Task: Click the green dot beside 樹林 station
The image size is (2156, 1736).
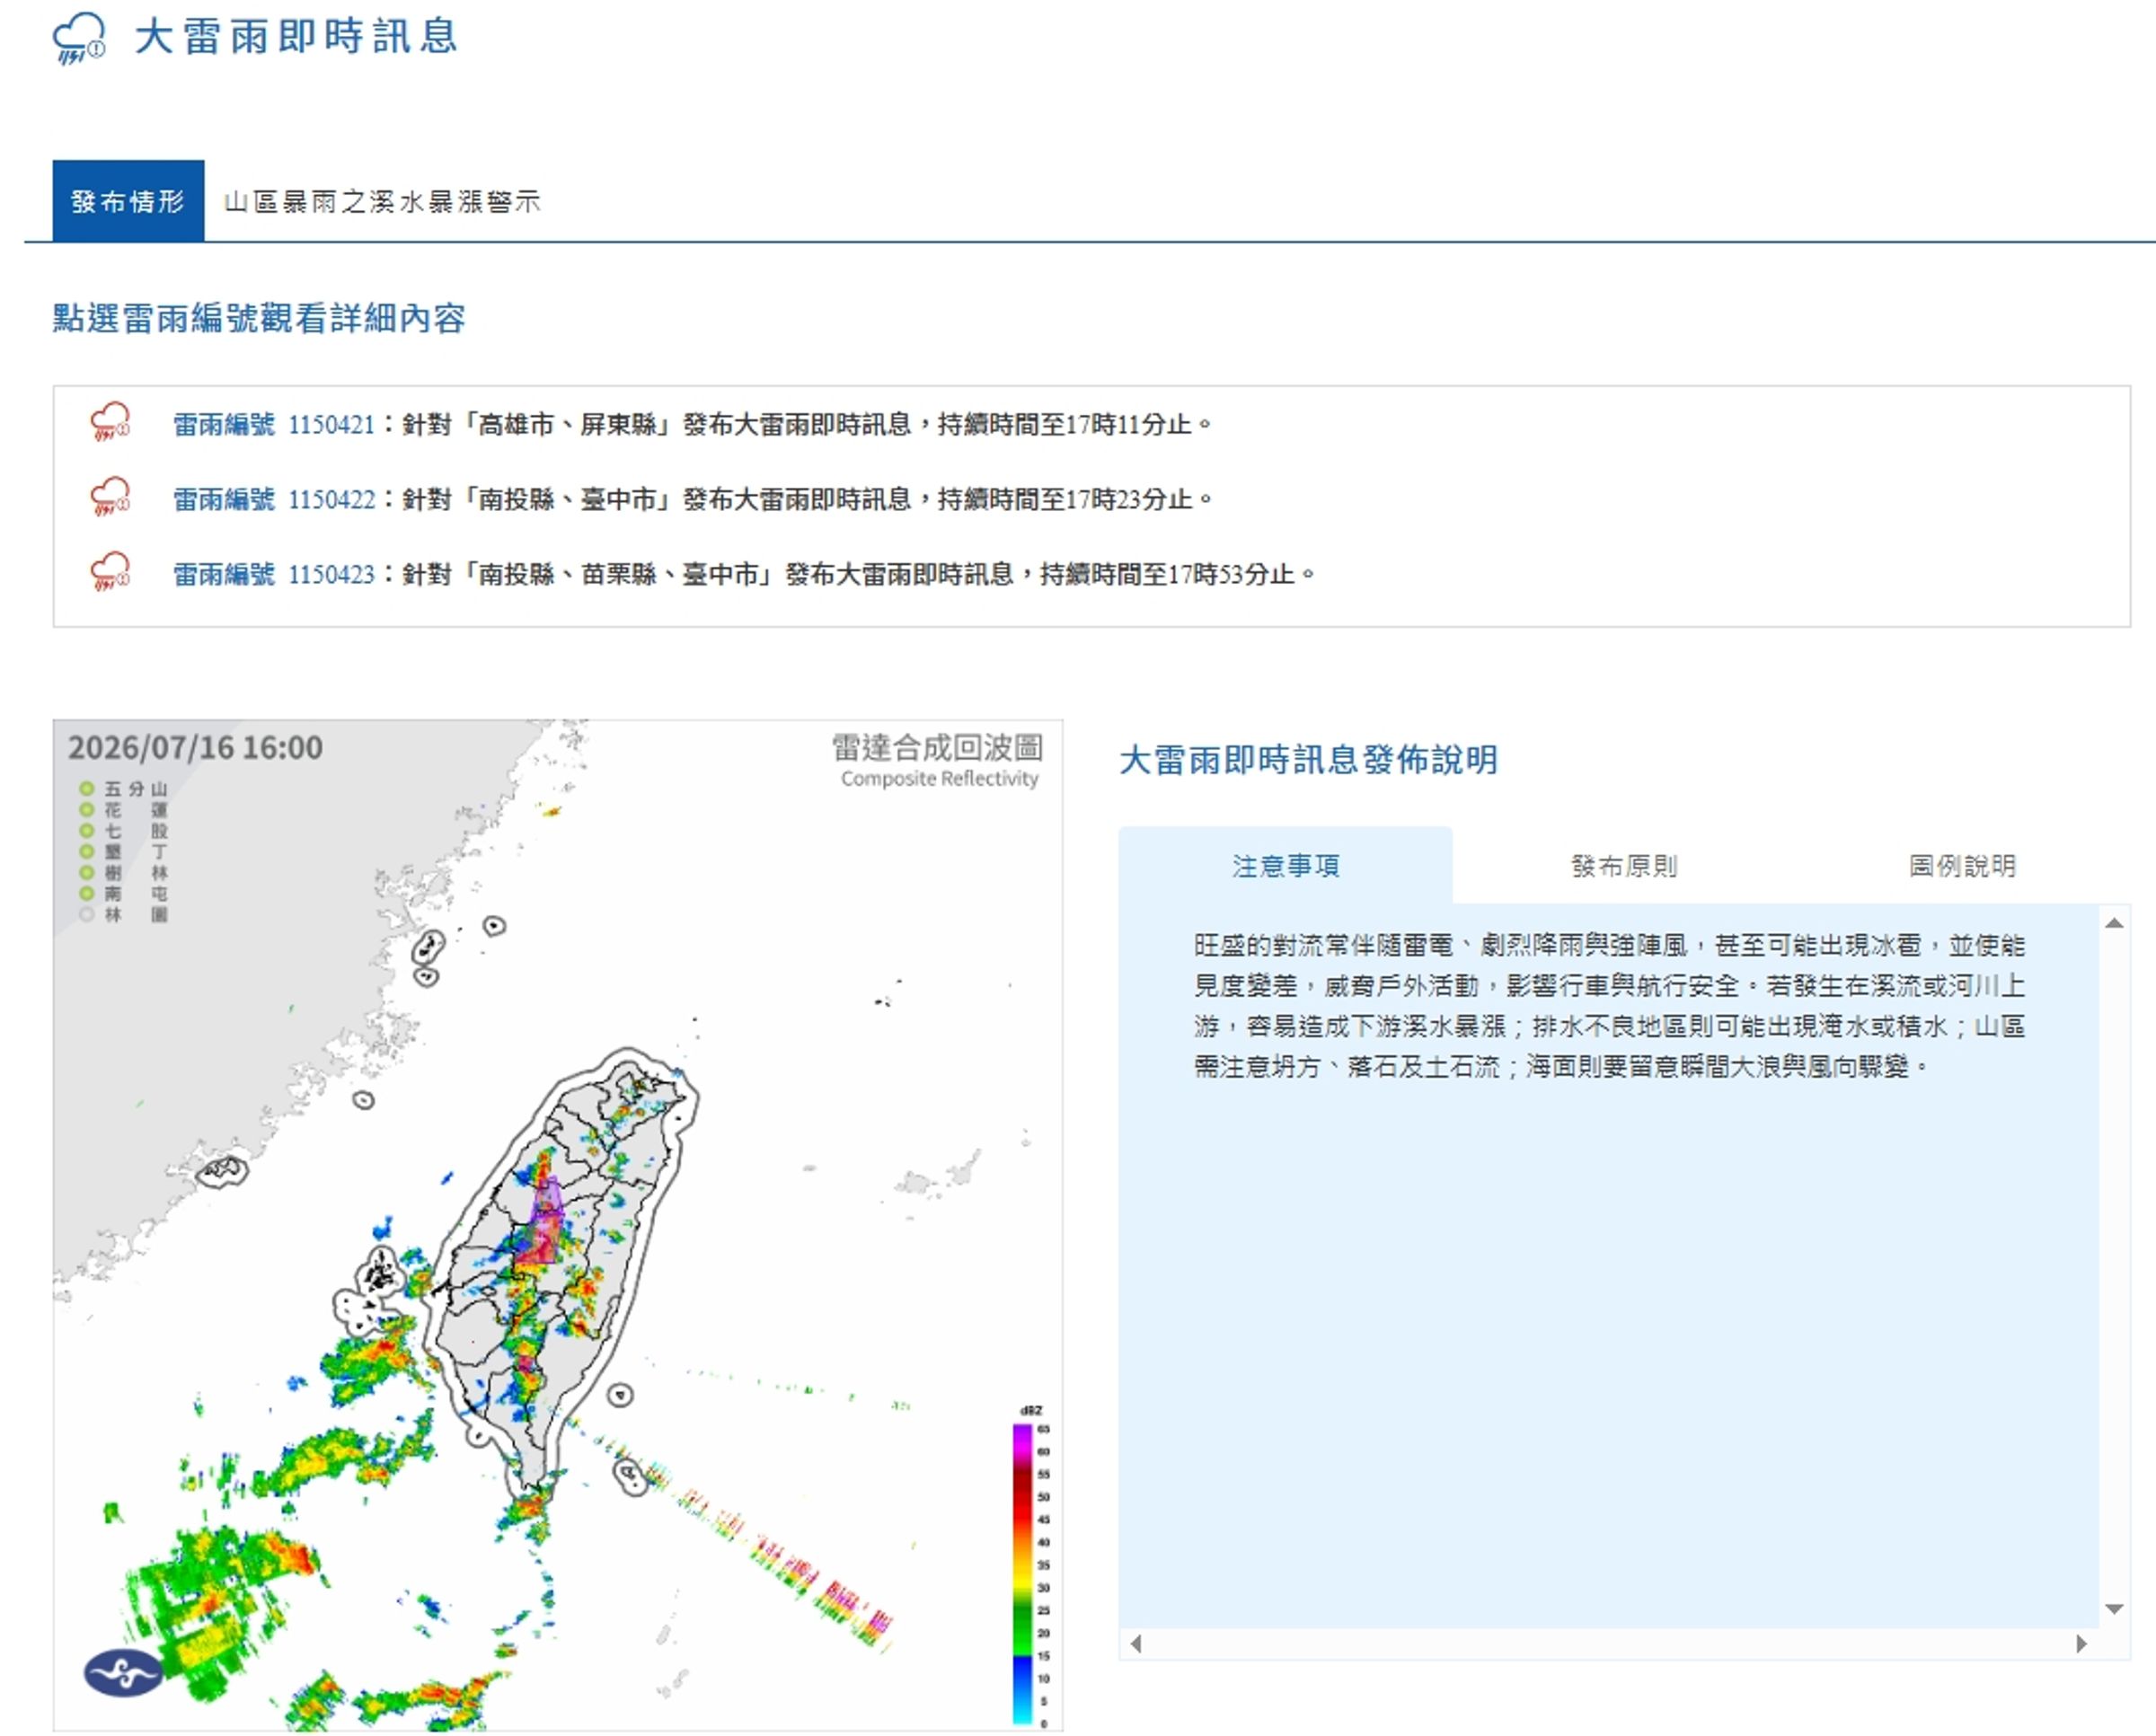Action: pyautogui.click(x=87, y=872)
